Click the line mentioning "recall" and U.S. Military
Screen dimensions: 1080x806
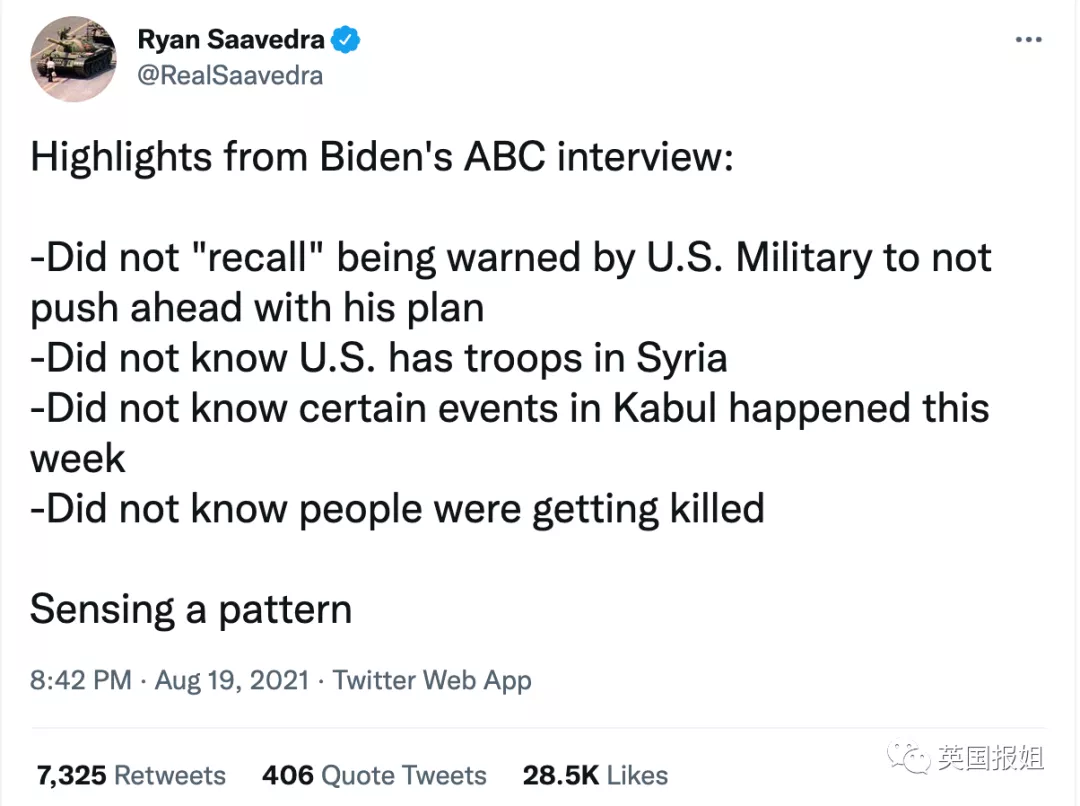coord(511,258)
